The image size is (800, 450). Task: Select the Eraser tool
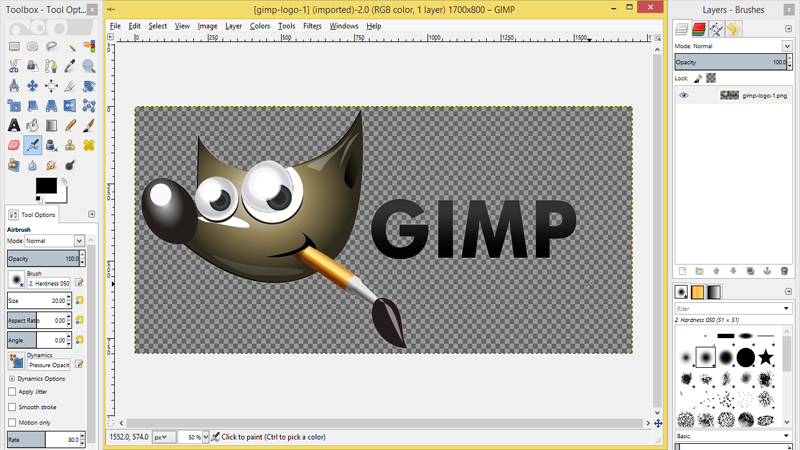point(14,145)
